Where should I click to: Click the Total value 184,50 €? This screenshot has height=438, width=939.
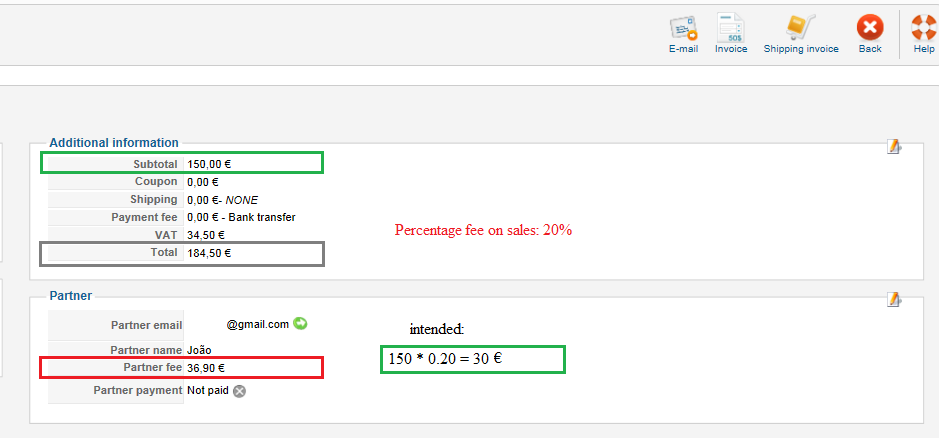point(208,253)
